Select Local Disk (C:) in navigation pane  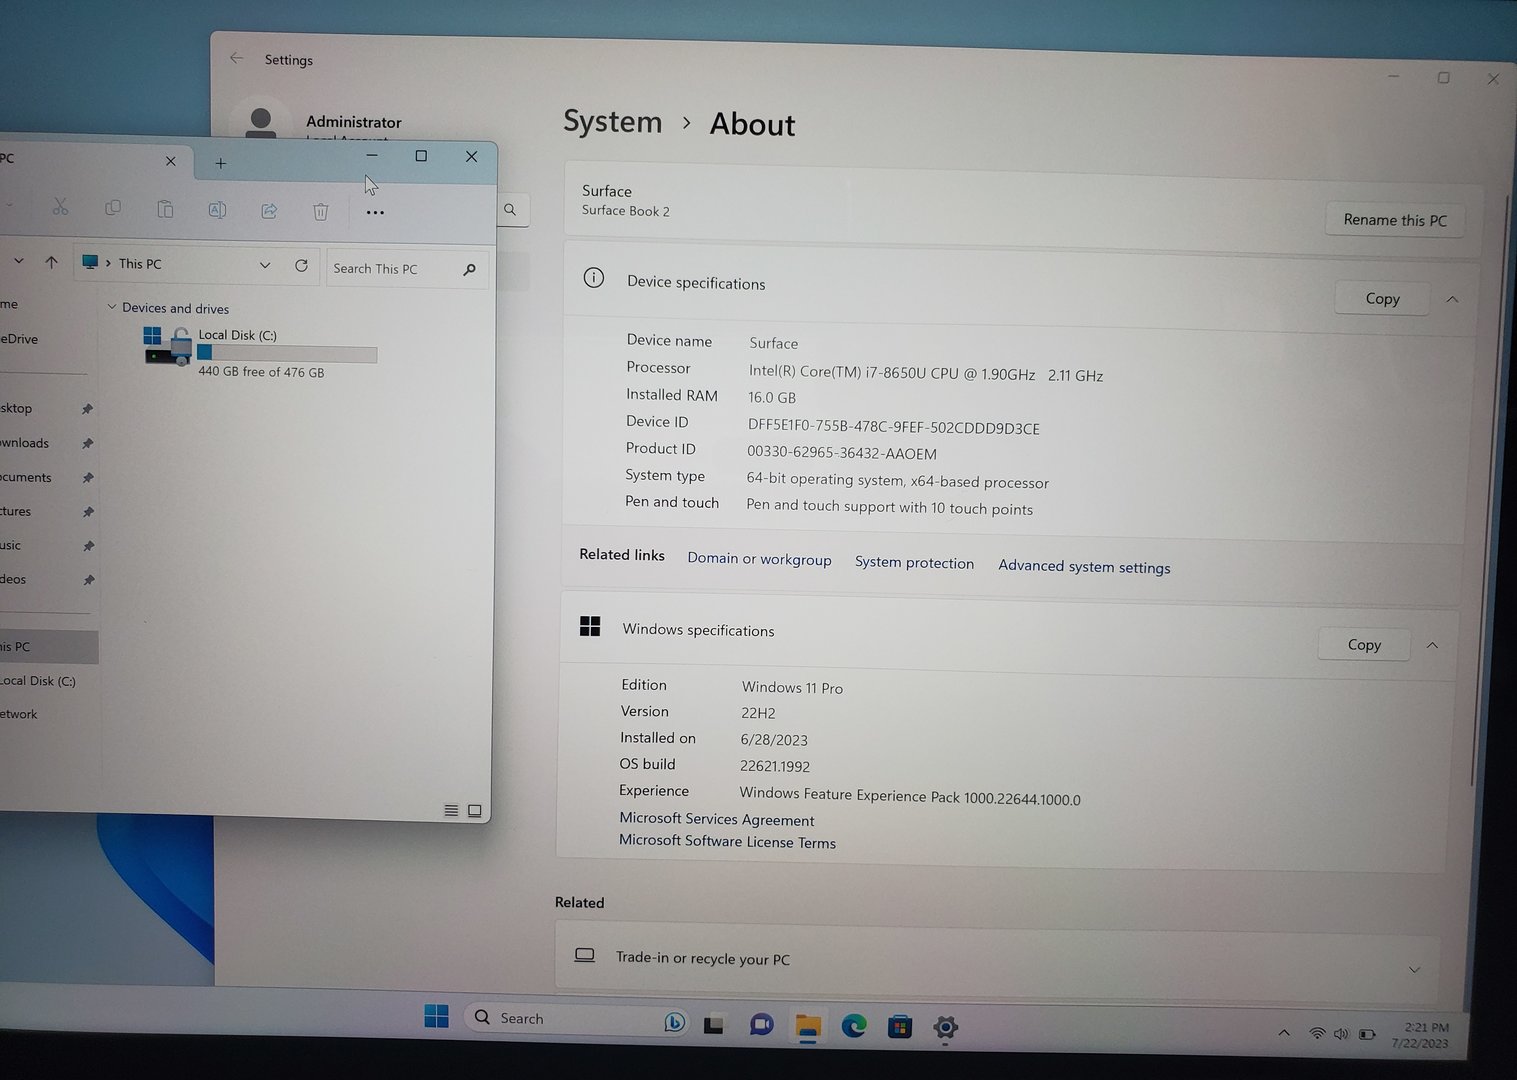[x=38, y=681]
